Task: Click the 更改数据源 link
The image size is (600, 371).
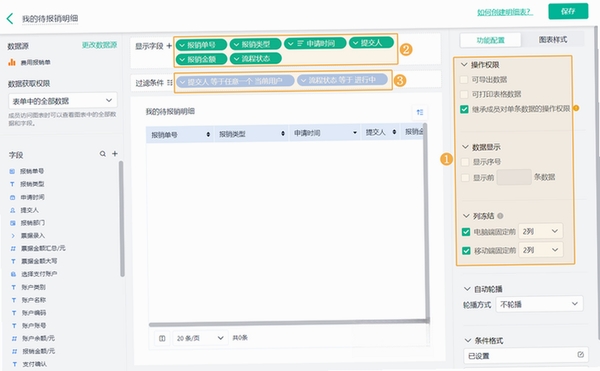Action: pyautogui.click(x=99, y=45)
